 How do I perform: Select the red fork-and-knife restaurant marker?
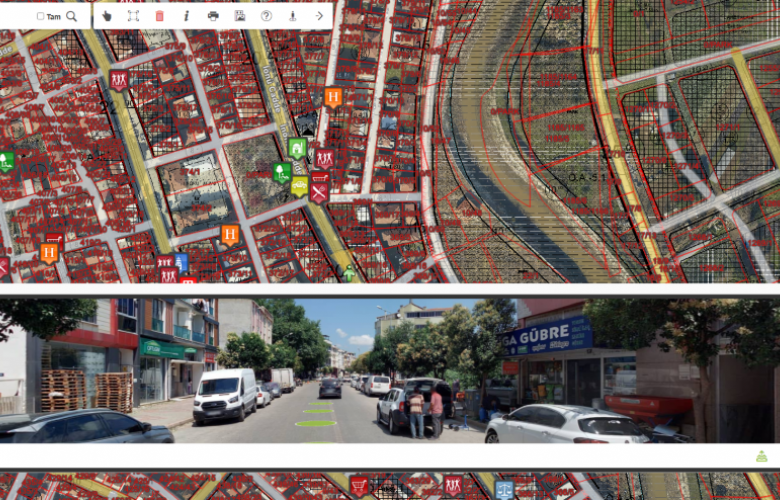pyautogui.click(x=319, y=192)
